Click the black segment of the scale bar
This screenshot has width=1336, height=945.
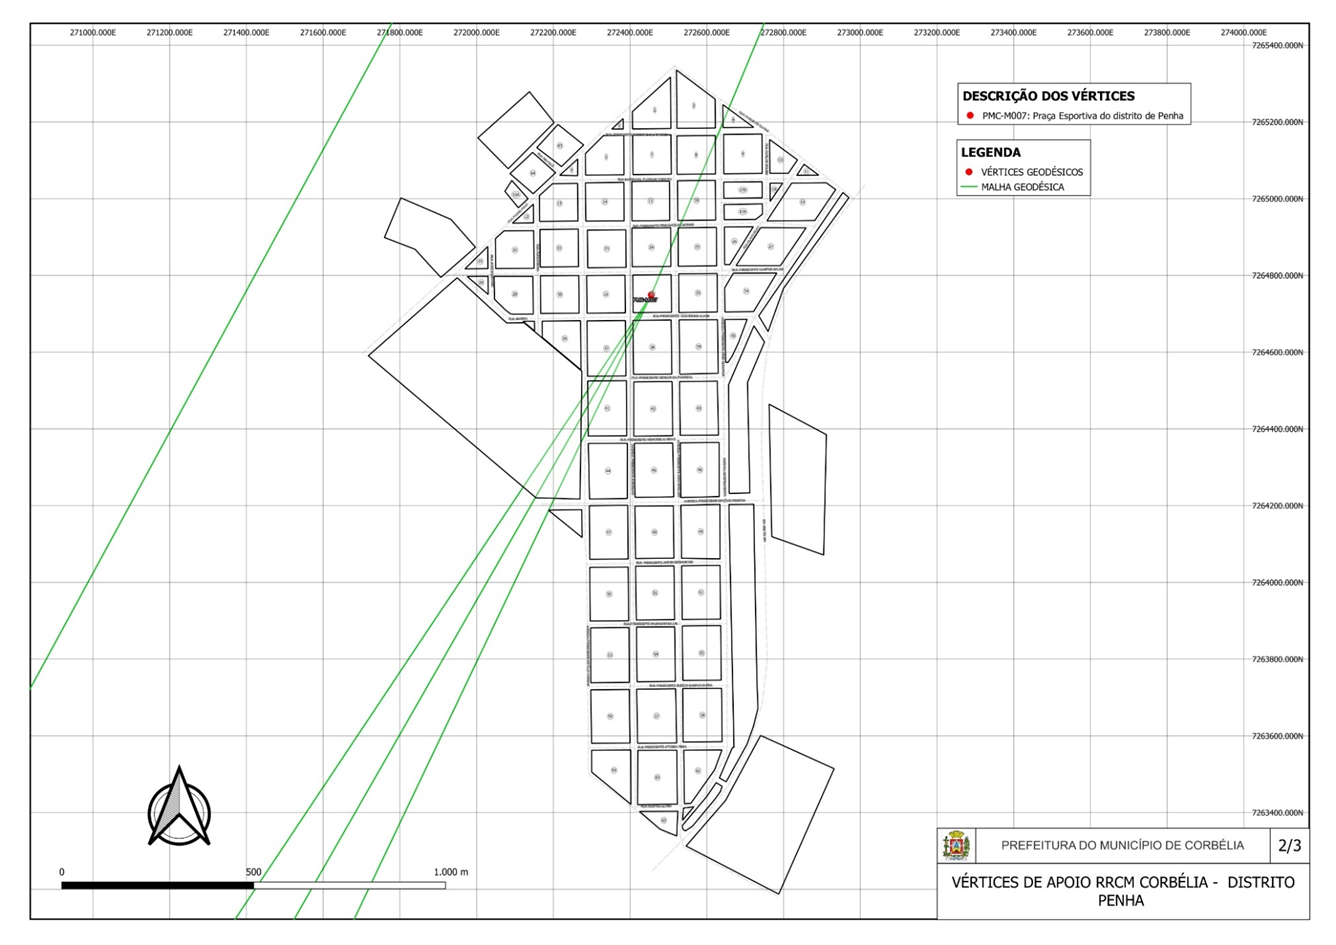click(157, 885)
